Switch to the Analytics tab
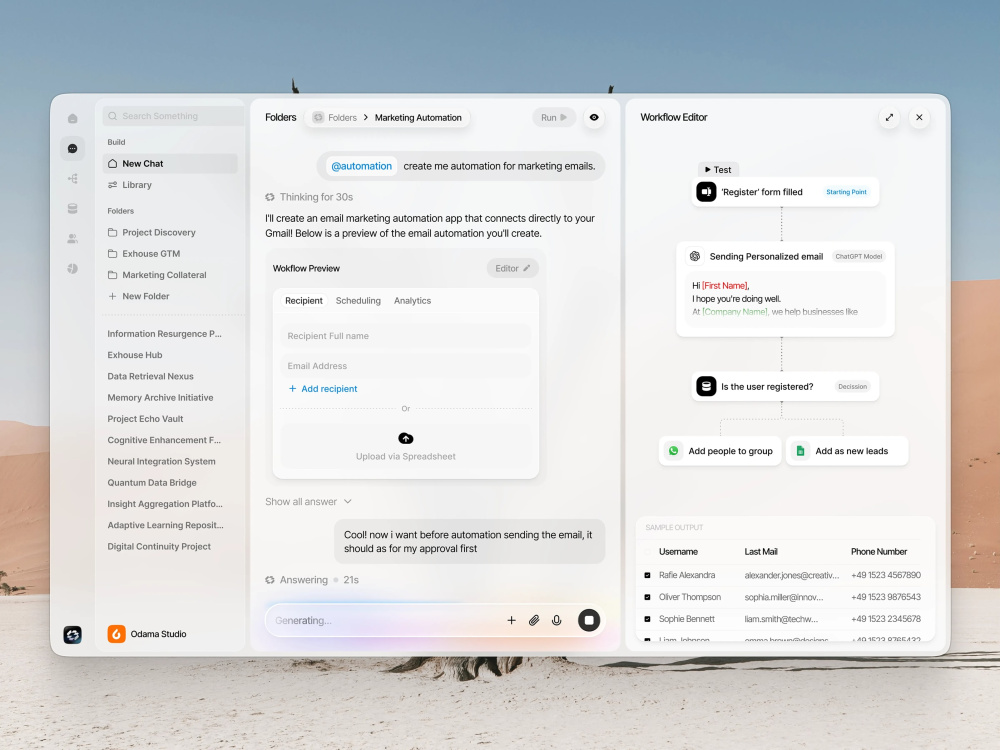The width and height of the screenshot is (1000, 750). pyautogui.click(x=413, y=300)
